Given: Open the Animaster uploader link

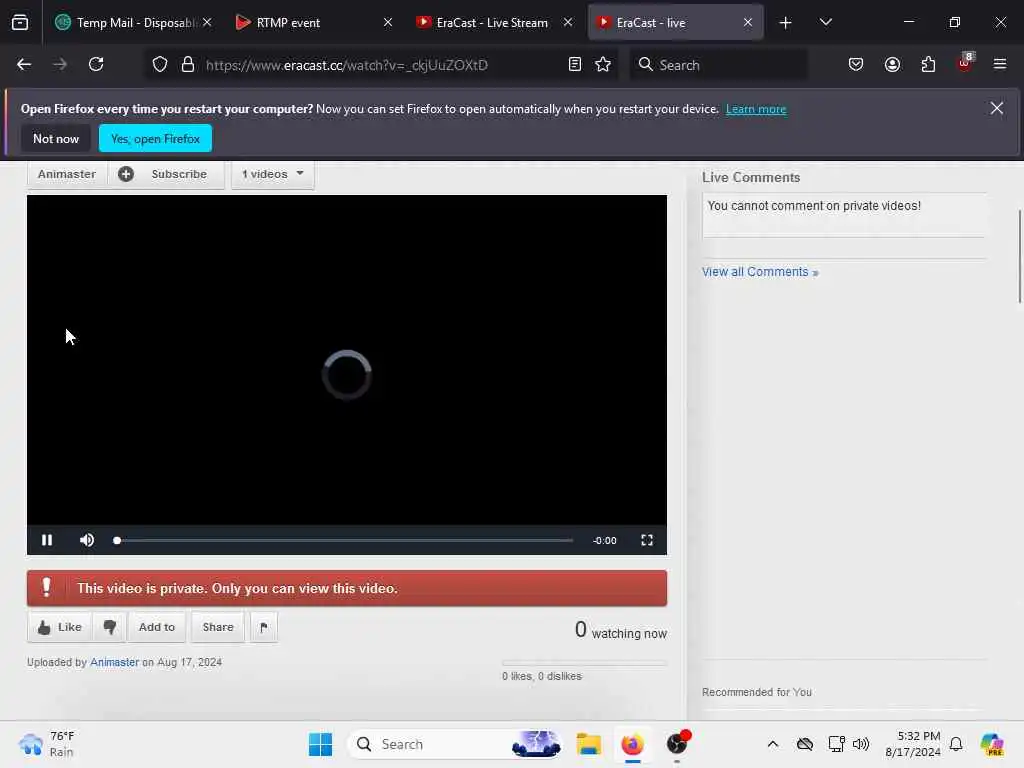Looking at the screenshot, I should (x=114, y=662).
